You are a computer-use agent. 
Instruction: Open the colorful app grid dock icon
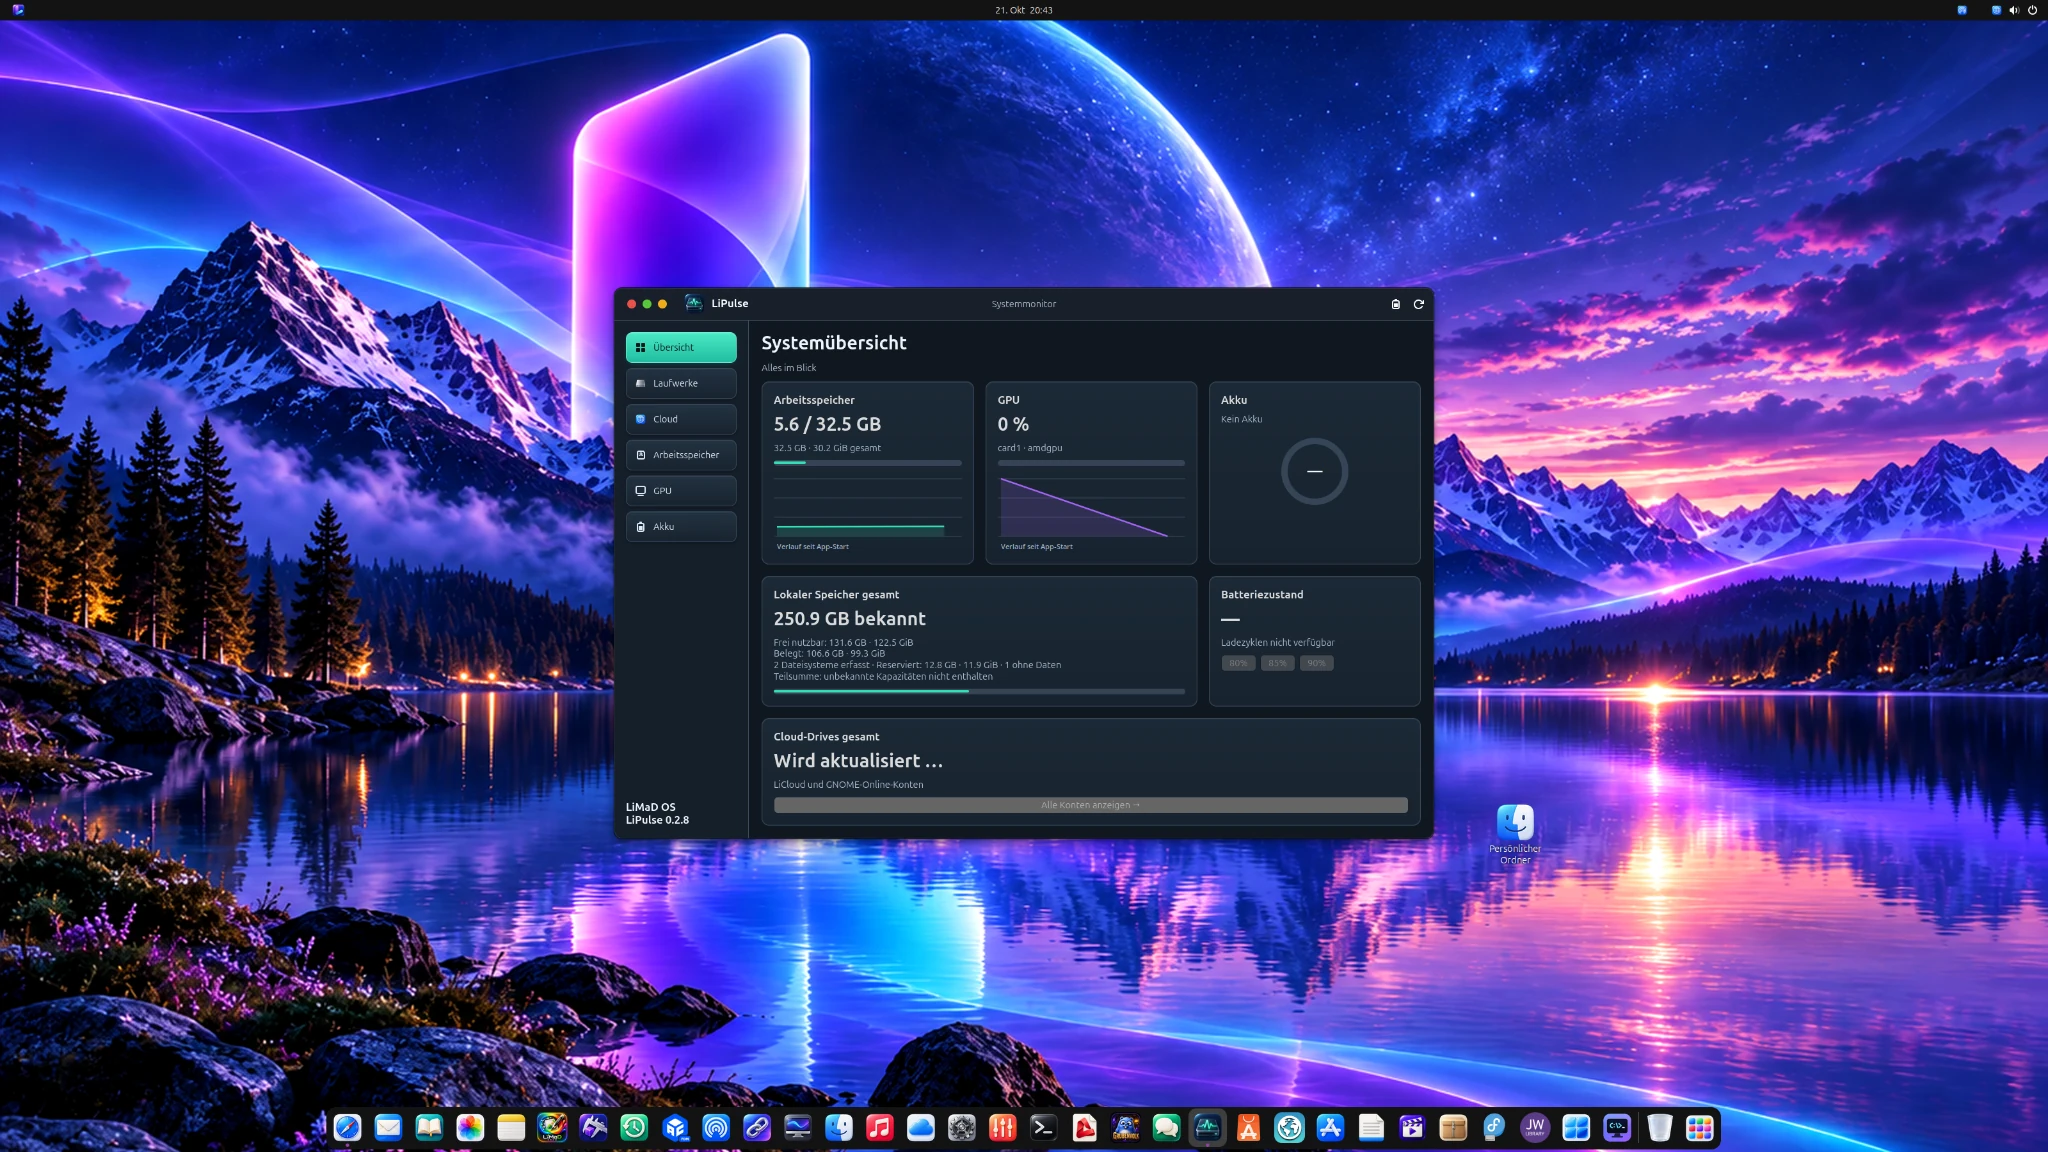tap(1699, 1128)
